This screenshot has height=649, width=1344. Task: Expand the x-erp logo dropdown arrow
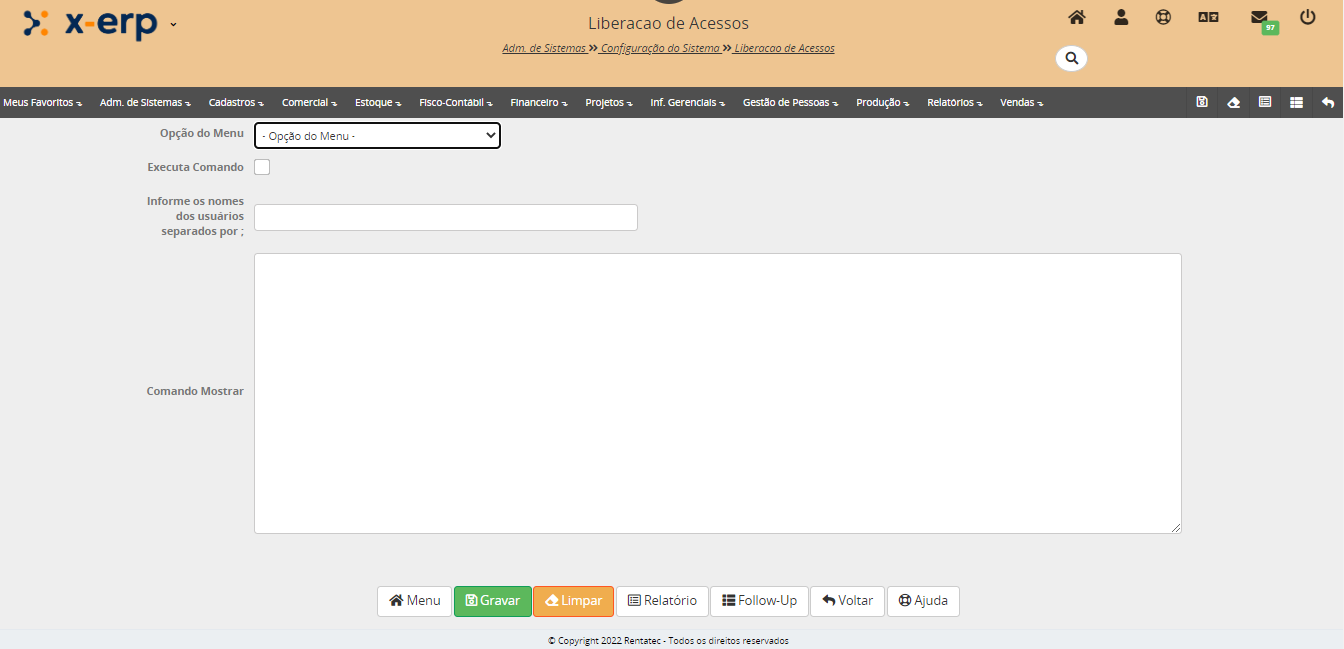[x=173, y=24]
